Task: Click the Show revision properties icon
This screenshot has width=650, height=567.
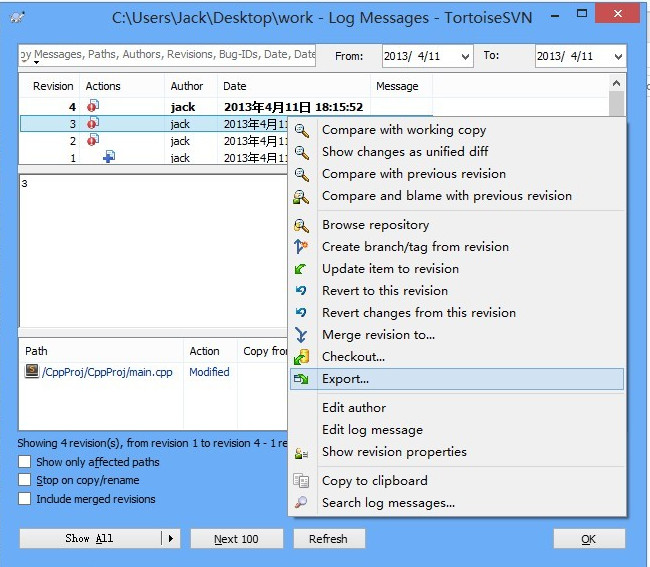Action: click(x=301, y=453)
